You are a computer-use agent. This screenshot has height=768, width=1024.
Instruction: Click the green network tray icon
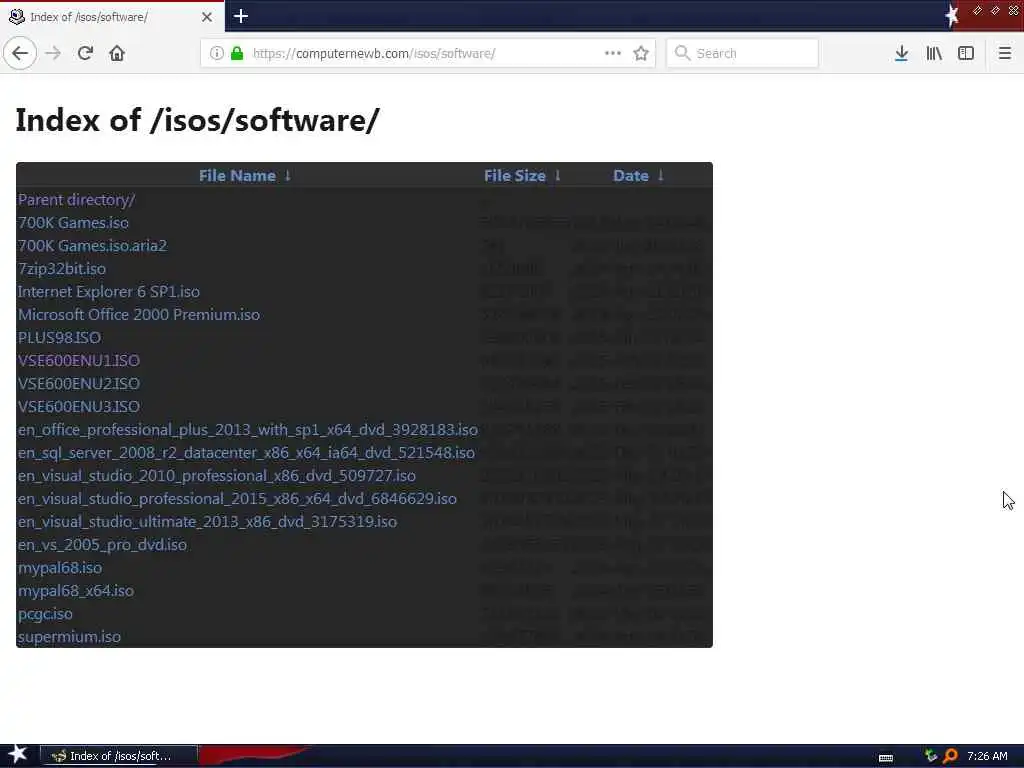click(x=931, y=756)
